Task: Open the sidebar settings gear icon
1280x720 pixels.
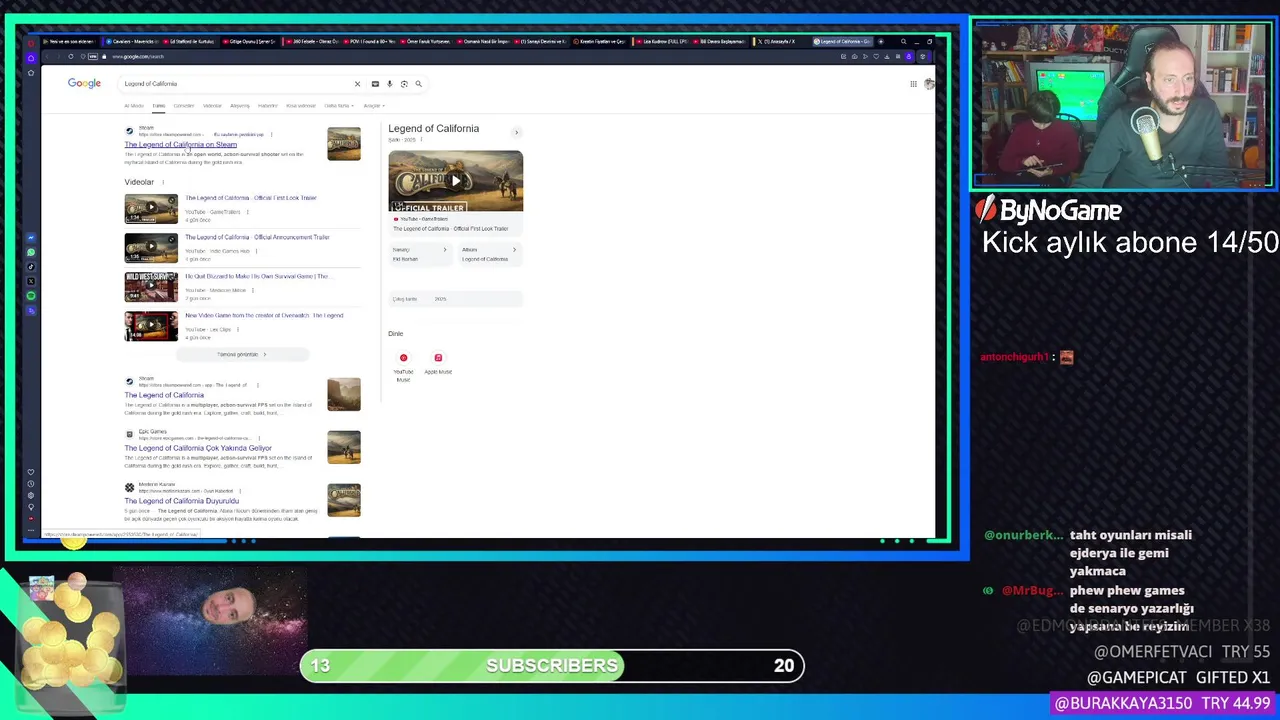Action: [x=31, y=496]
